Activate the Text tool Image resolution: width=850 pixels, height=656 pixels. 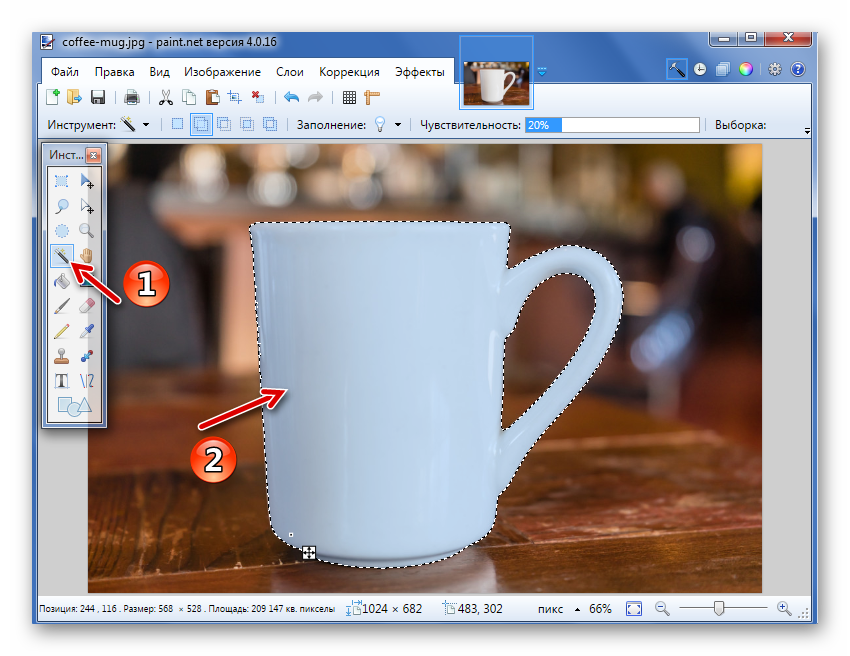62,381
